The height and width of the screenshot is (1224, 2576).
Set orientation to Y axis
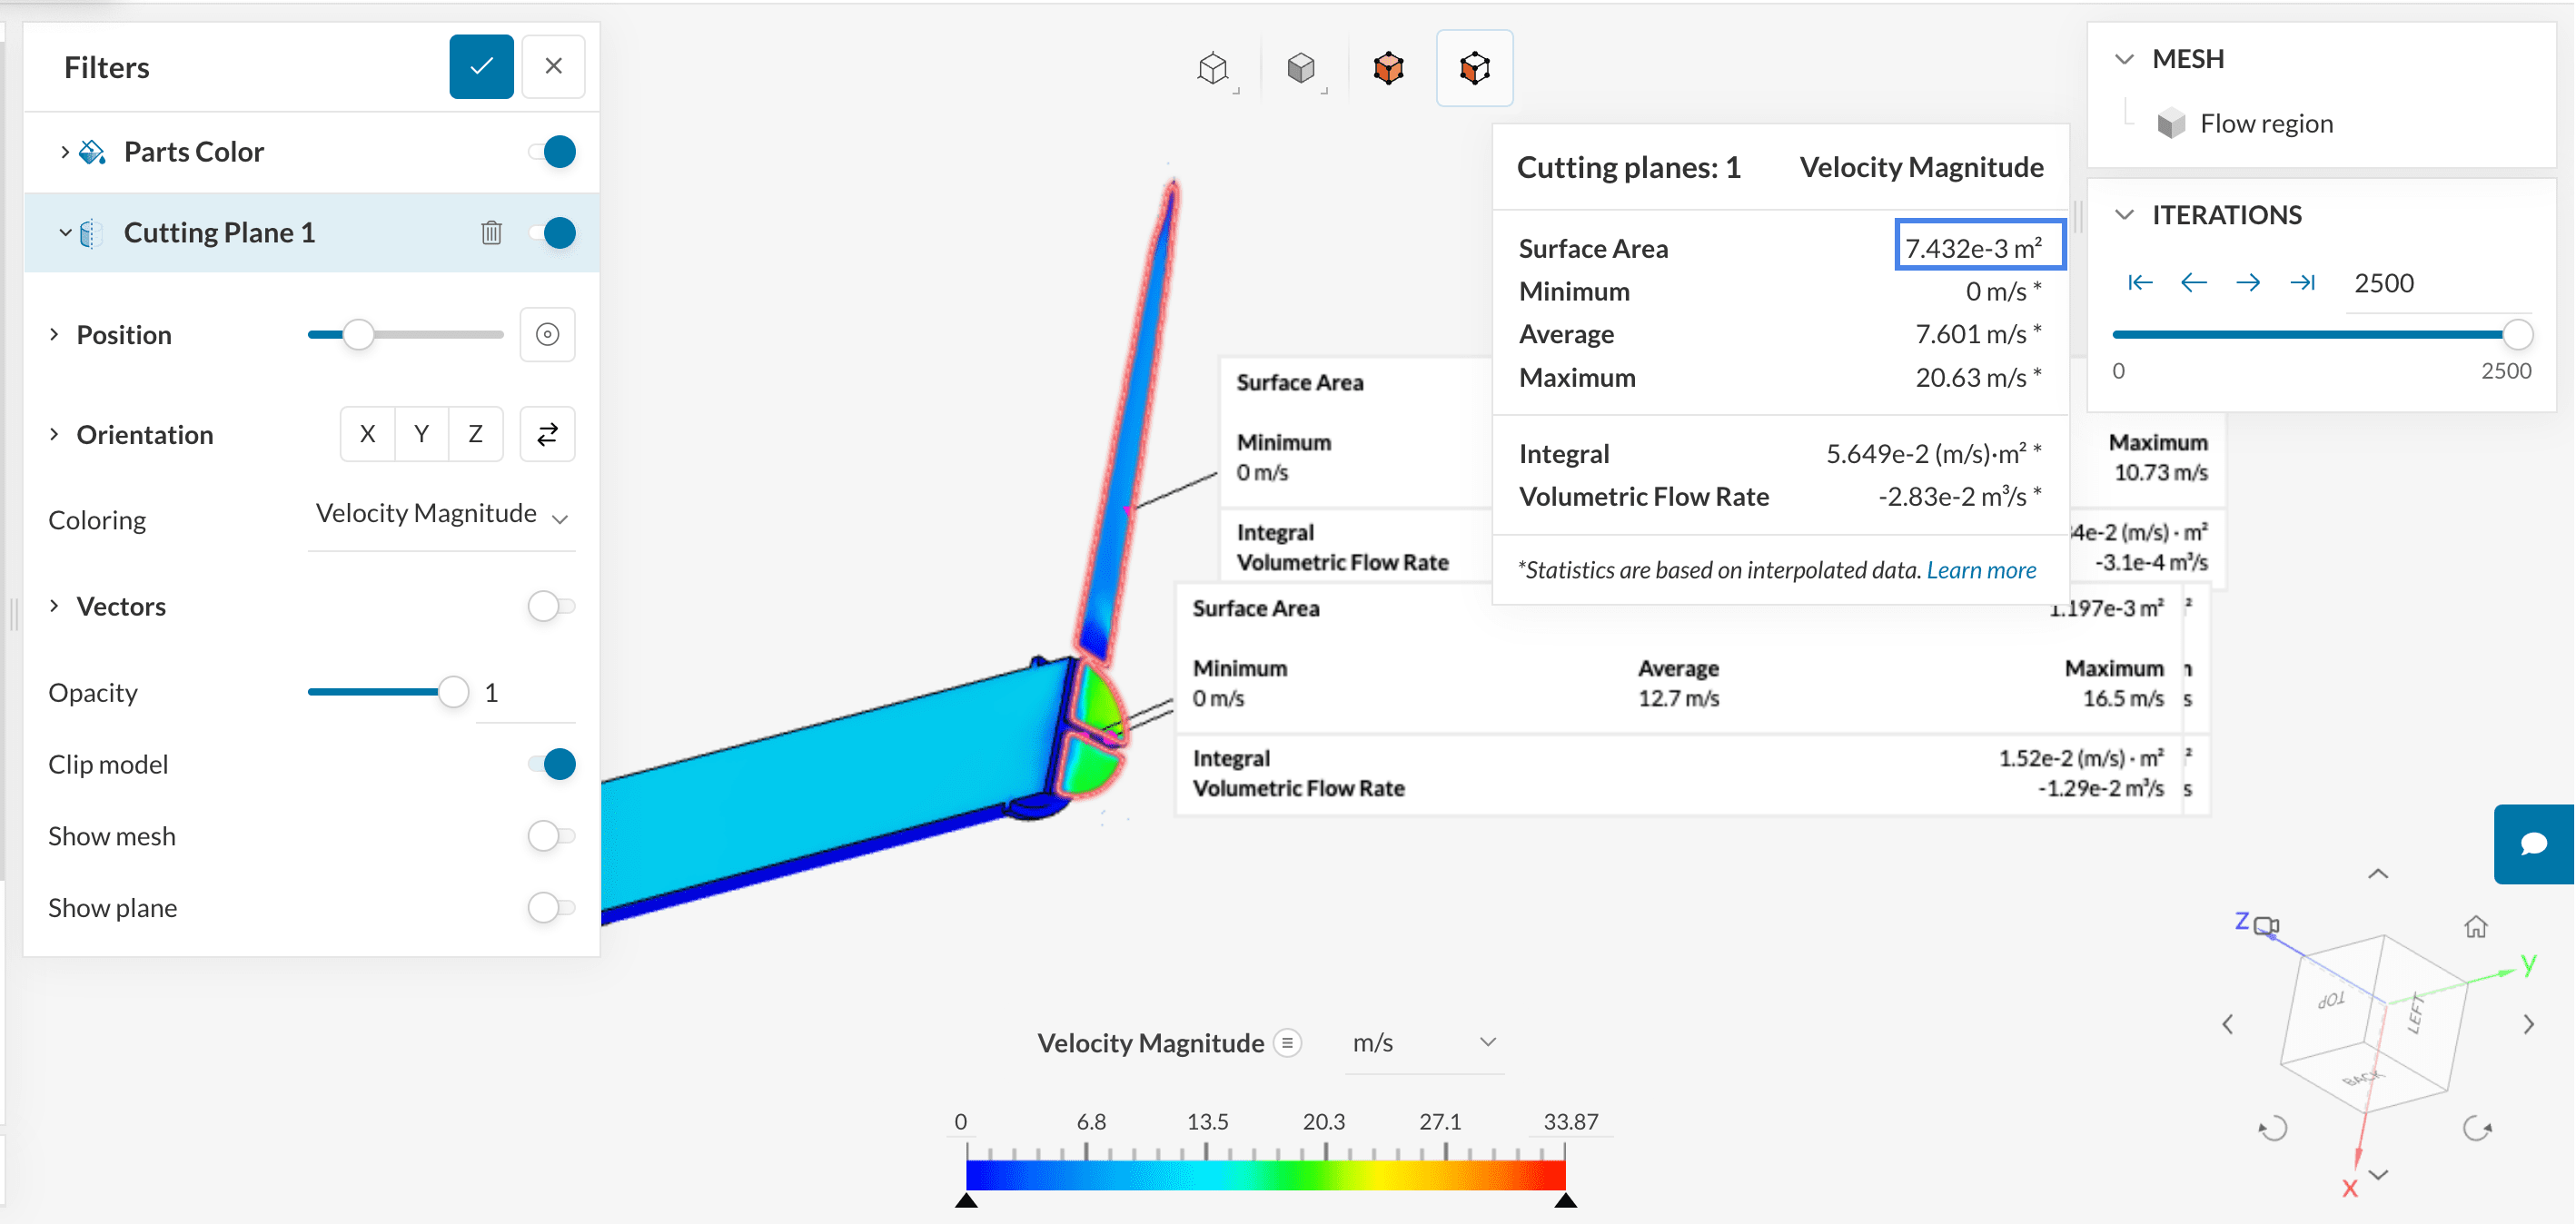[x=421, y=434]
